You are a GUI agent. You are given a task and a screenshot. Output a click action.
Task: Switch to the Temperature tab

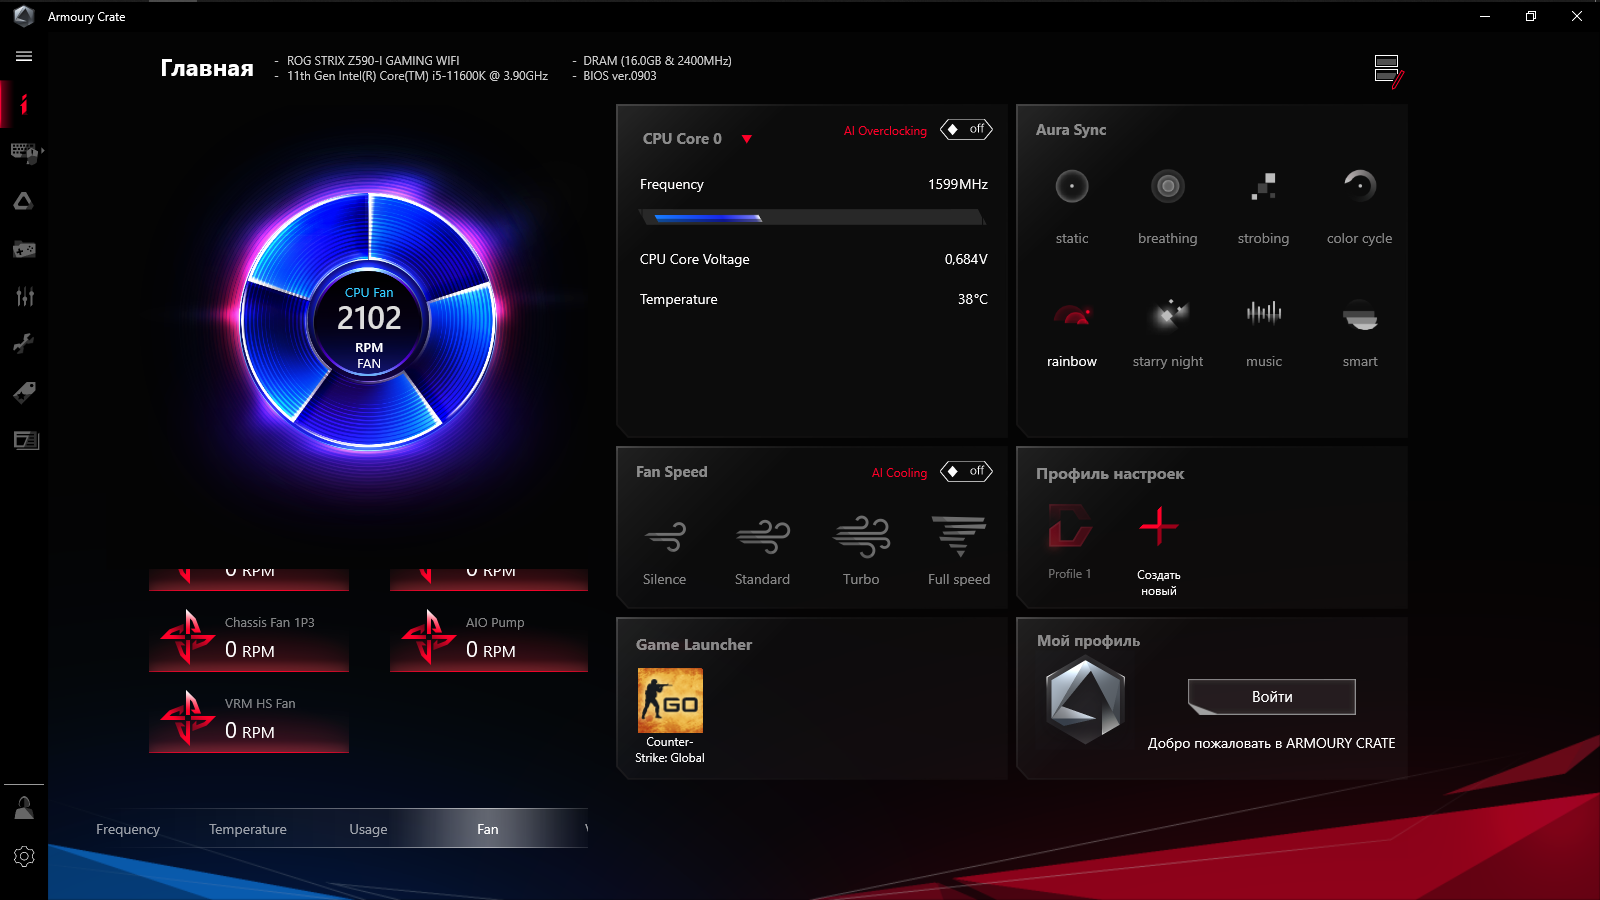pos(247,828)
